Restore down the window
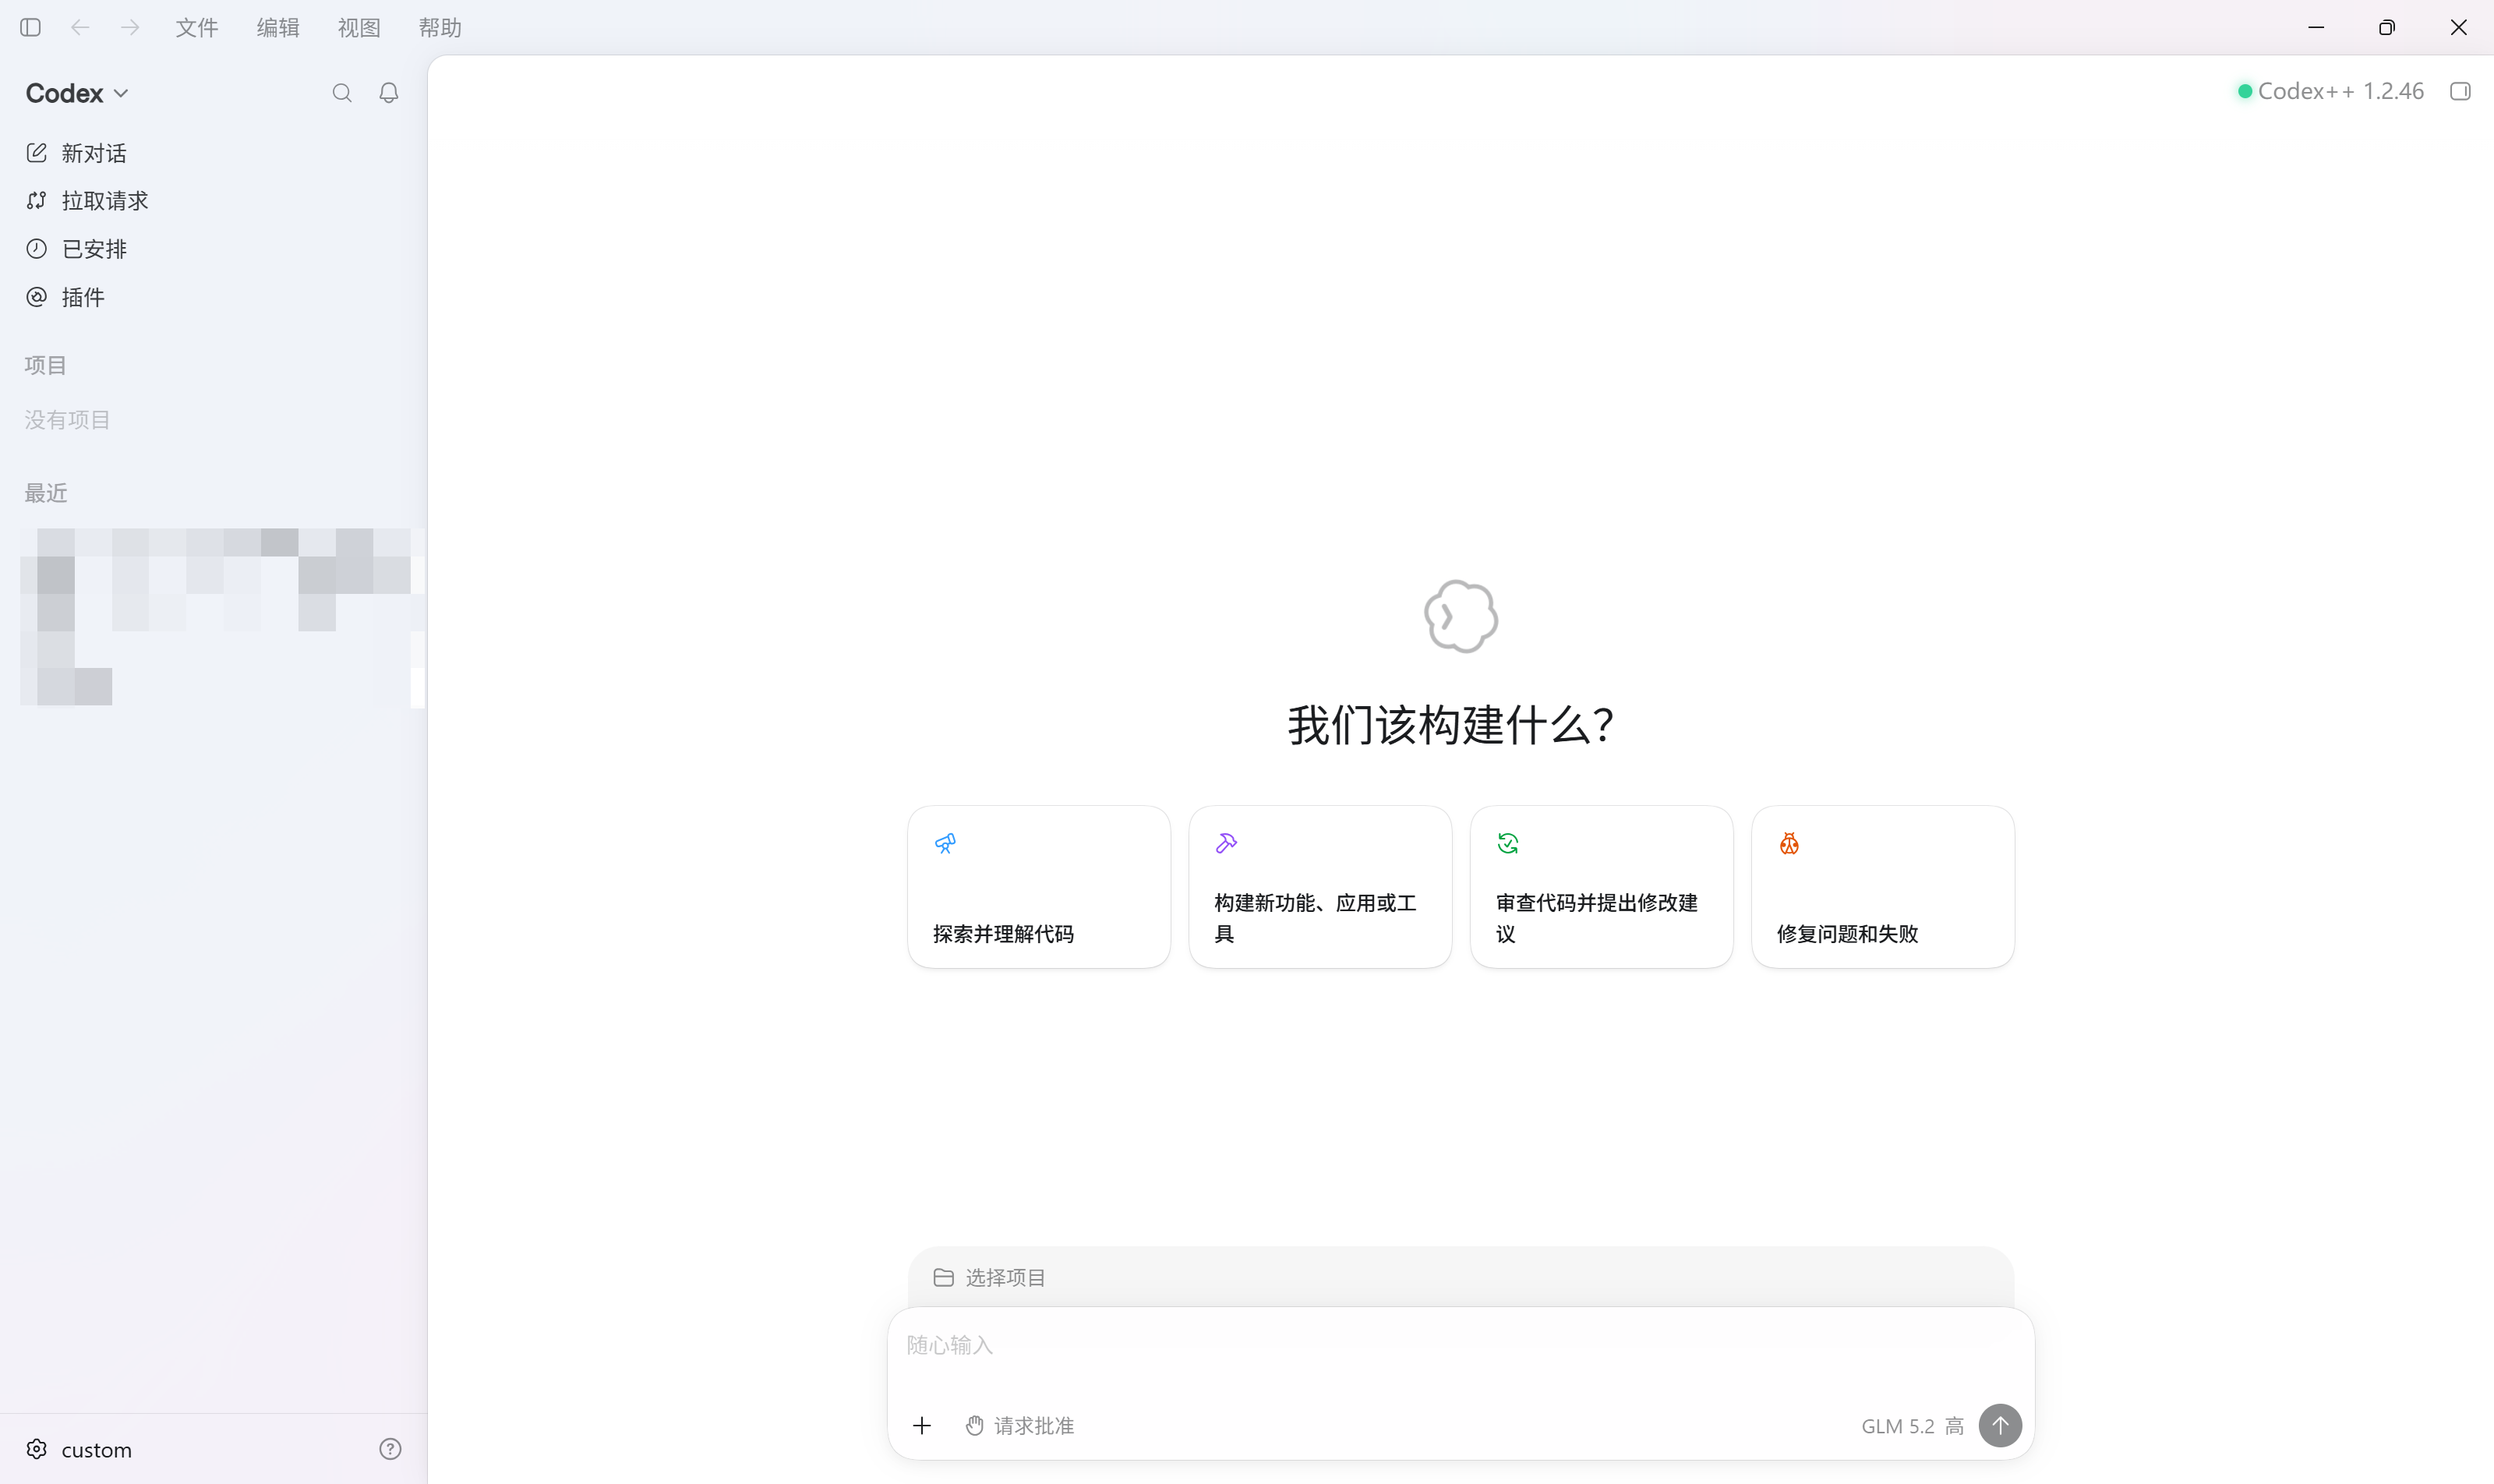 2387,27
